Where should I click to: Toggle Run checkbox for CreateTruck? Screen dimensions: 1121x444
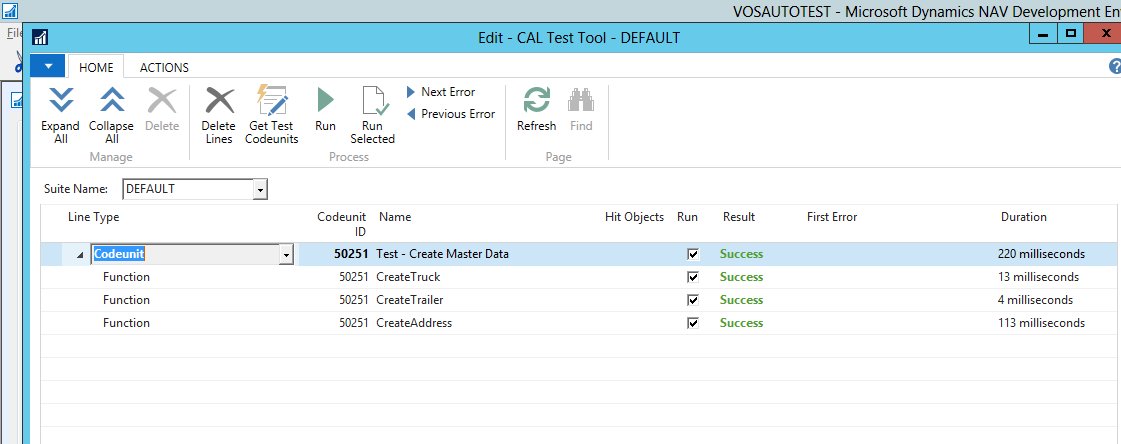(692, 277)
